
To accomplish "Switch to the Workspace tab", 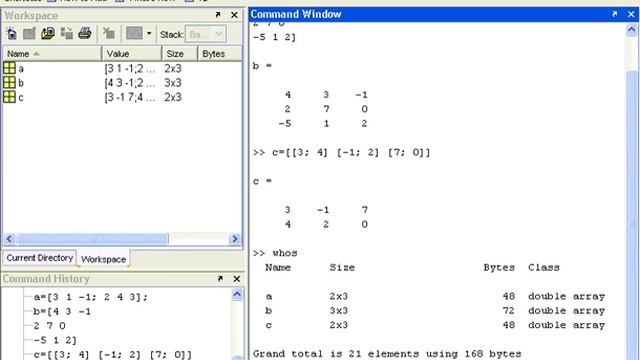I will click(104, 259).
